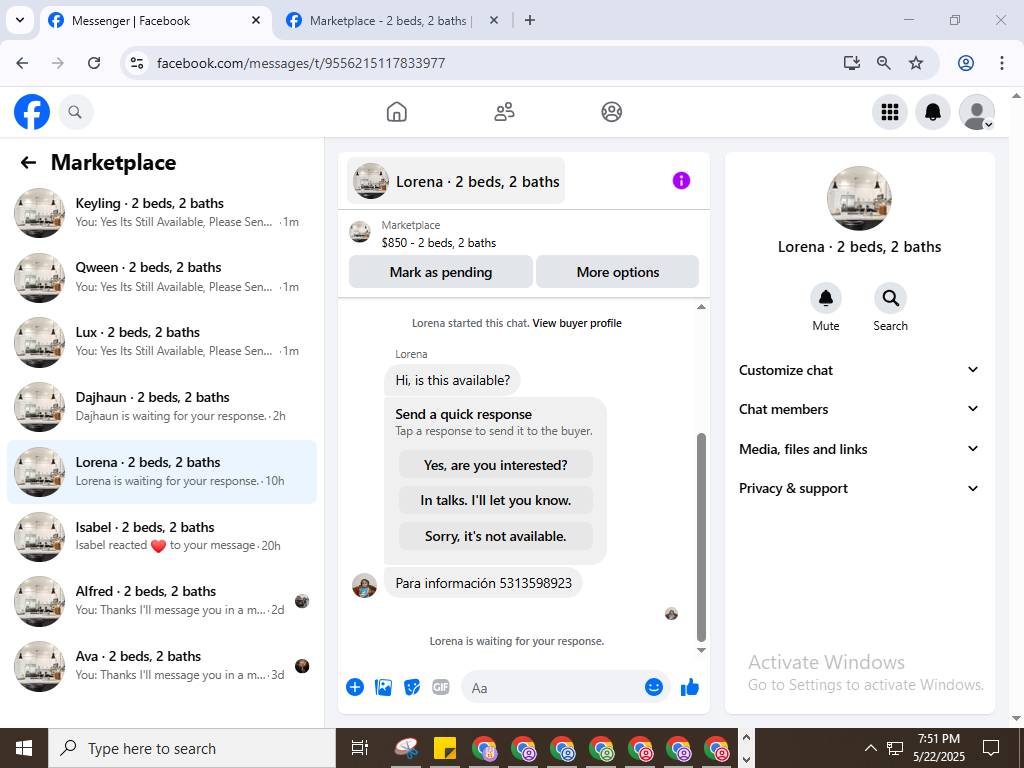Open Chrome profile icon
This screenshot has height=768, width=1024.
click(966, 63)
